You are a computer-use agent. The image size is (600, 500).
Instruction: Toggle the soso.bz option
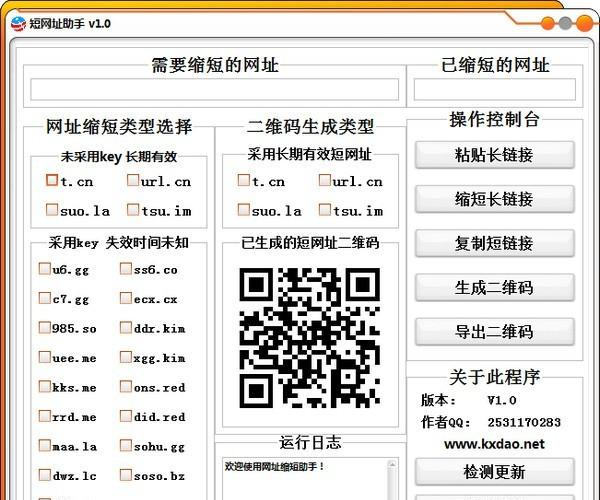pyautogui.click(x=126, y=475)
